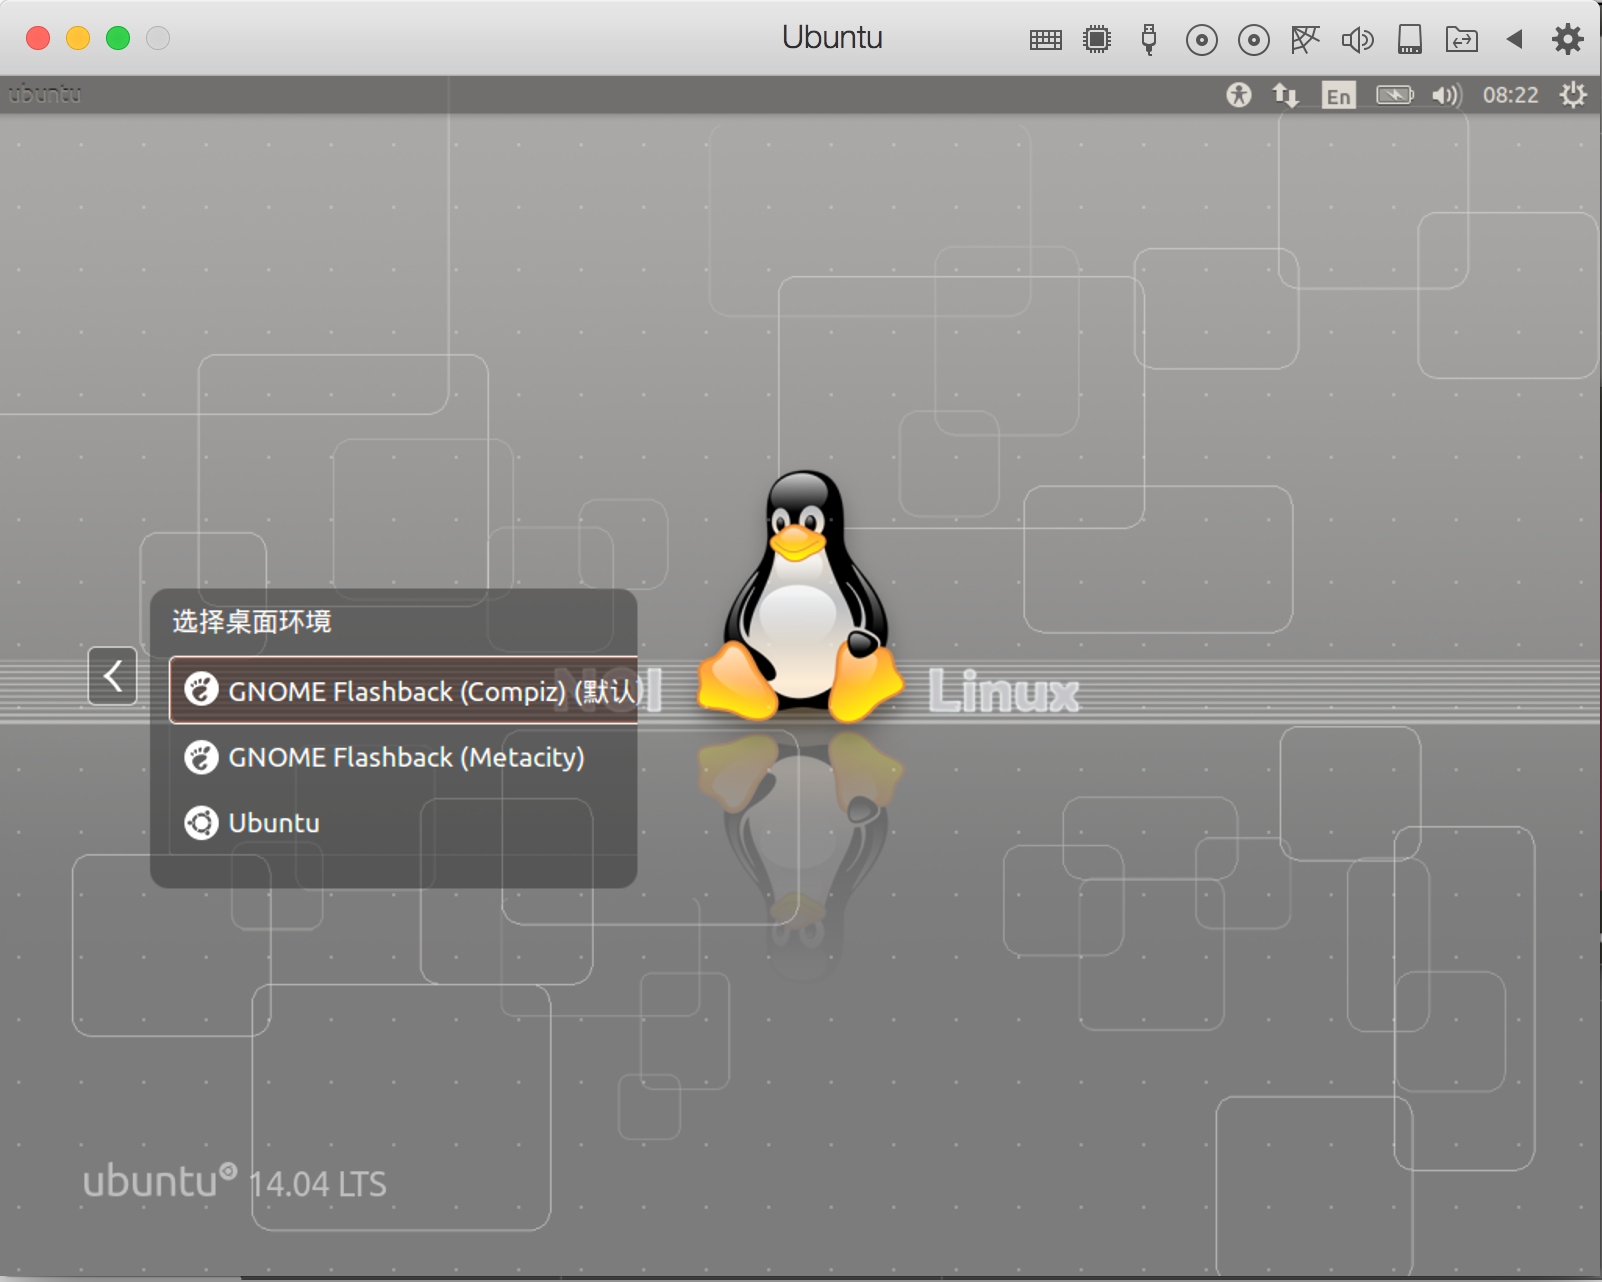The image size is (1602, 1282).
Task: Open the clock menu showing 08:22
Action: point(1513,94)
